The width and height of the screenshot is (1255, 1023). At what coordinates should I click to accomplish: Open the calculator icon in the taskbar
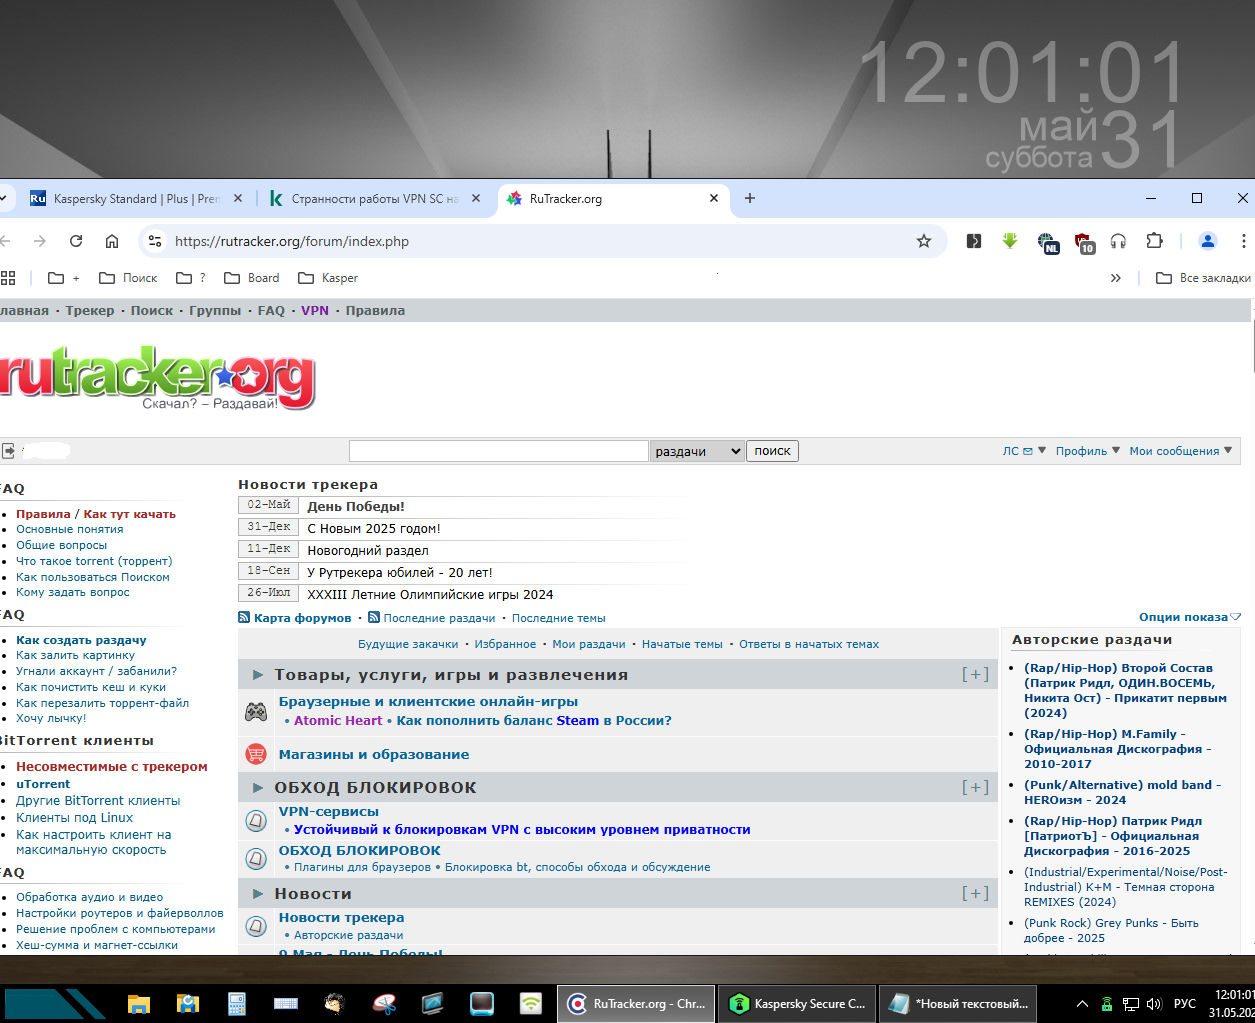236,1003
